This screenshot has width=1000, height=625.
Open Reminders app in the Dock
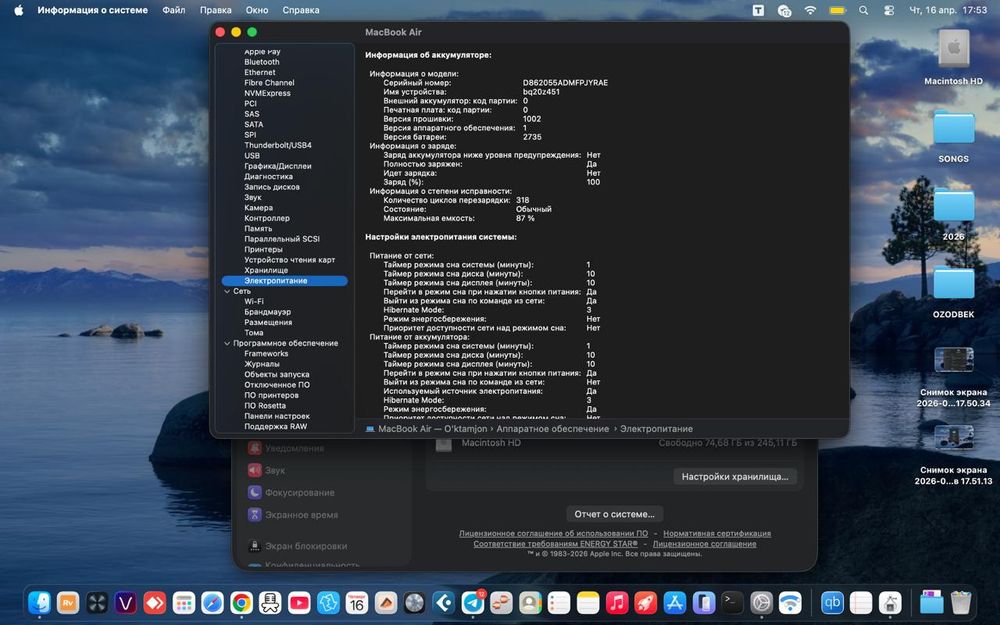coord(559,603)
